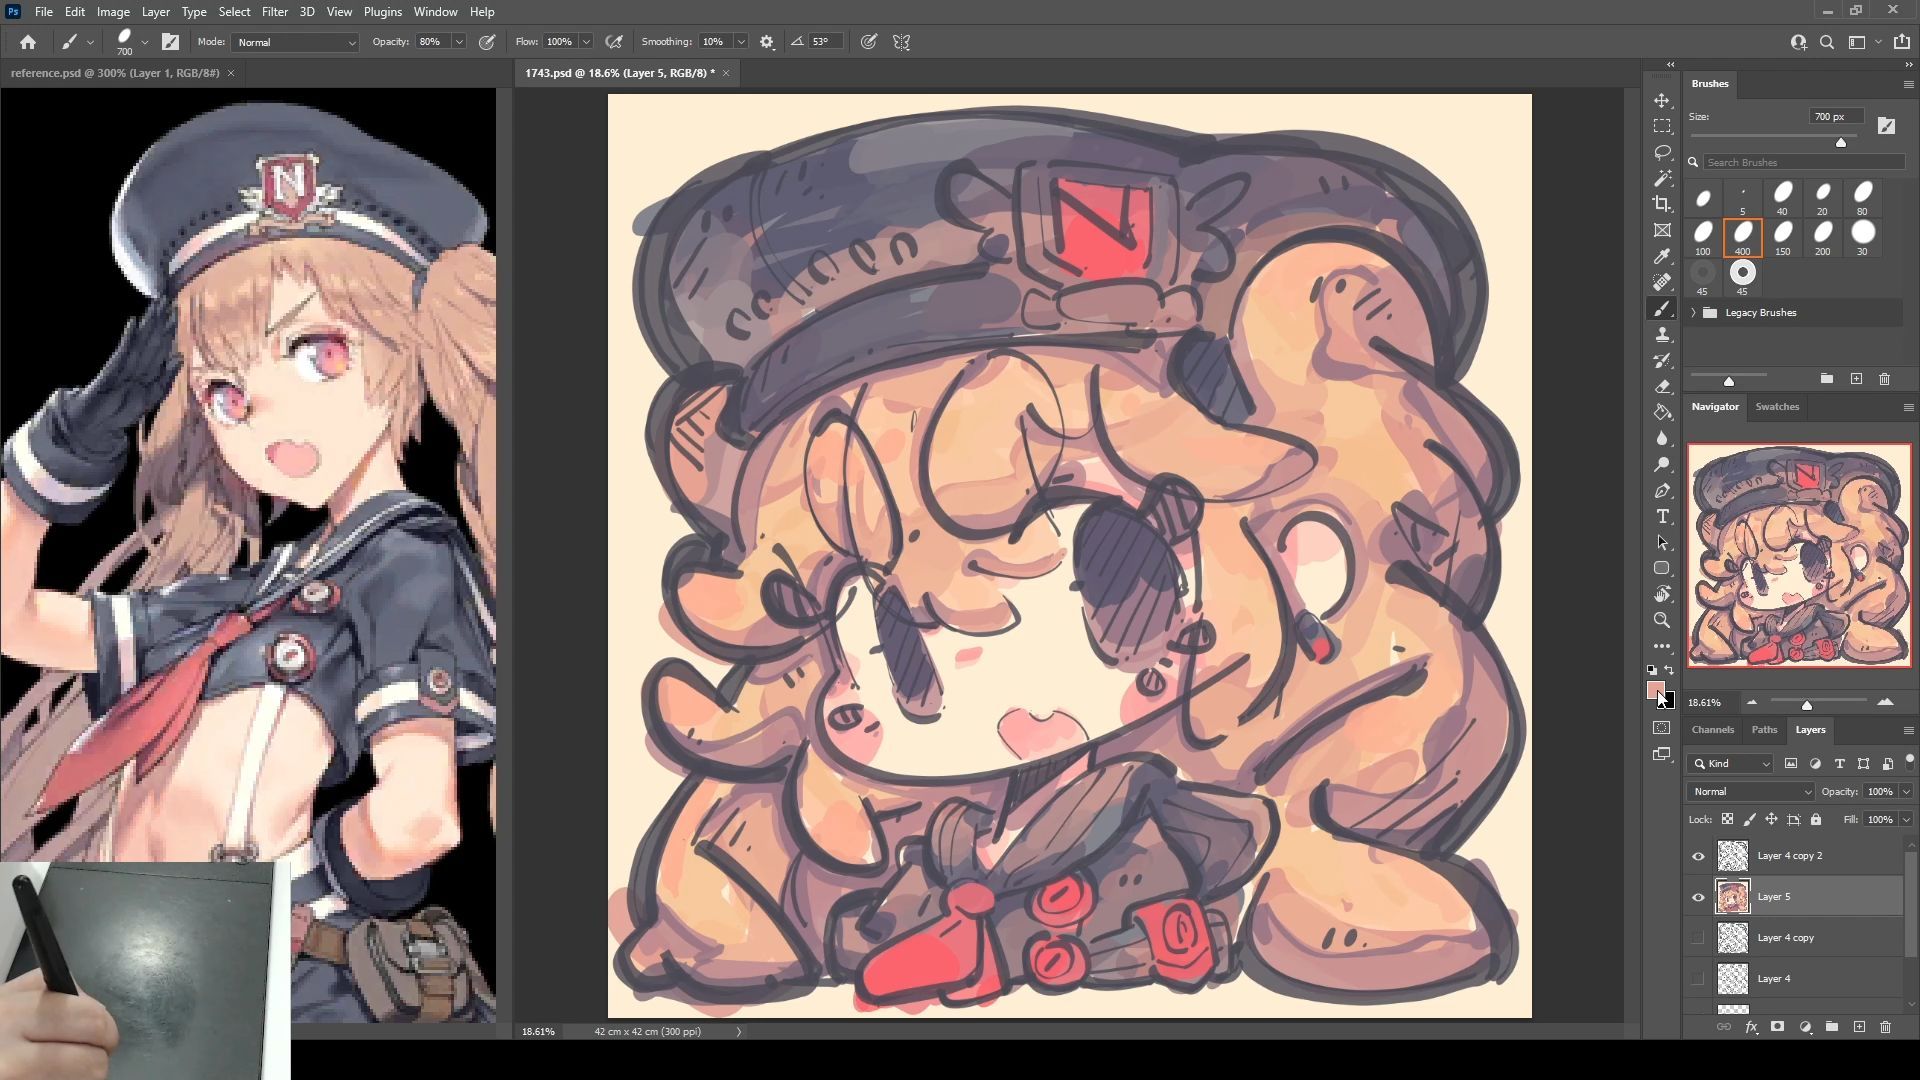
Task: Select the Rectangular Marquee tool
Action: [1662, 126]
